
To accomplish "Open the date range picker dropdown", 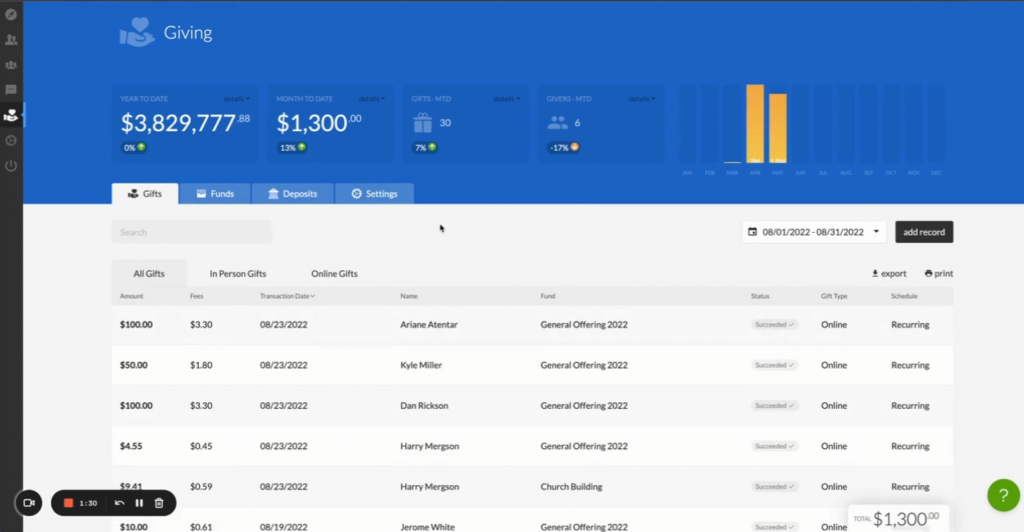I will pyautogui.click(x=814, y=232).
